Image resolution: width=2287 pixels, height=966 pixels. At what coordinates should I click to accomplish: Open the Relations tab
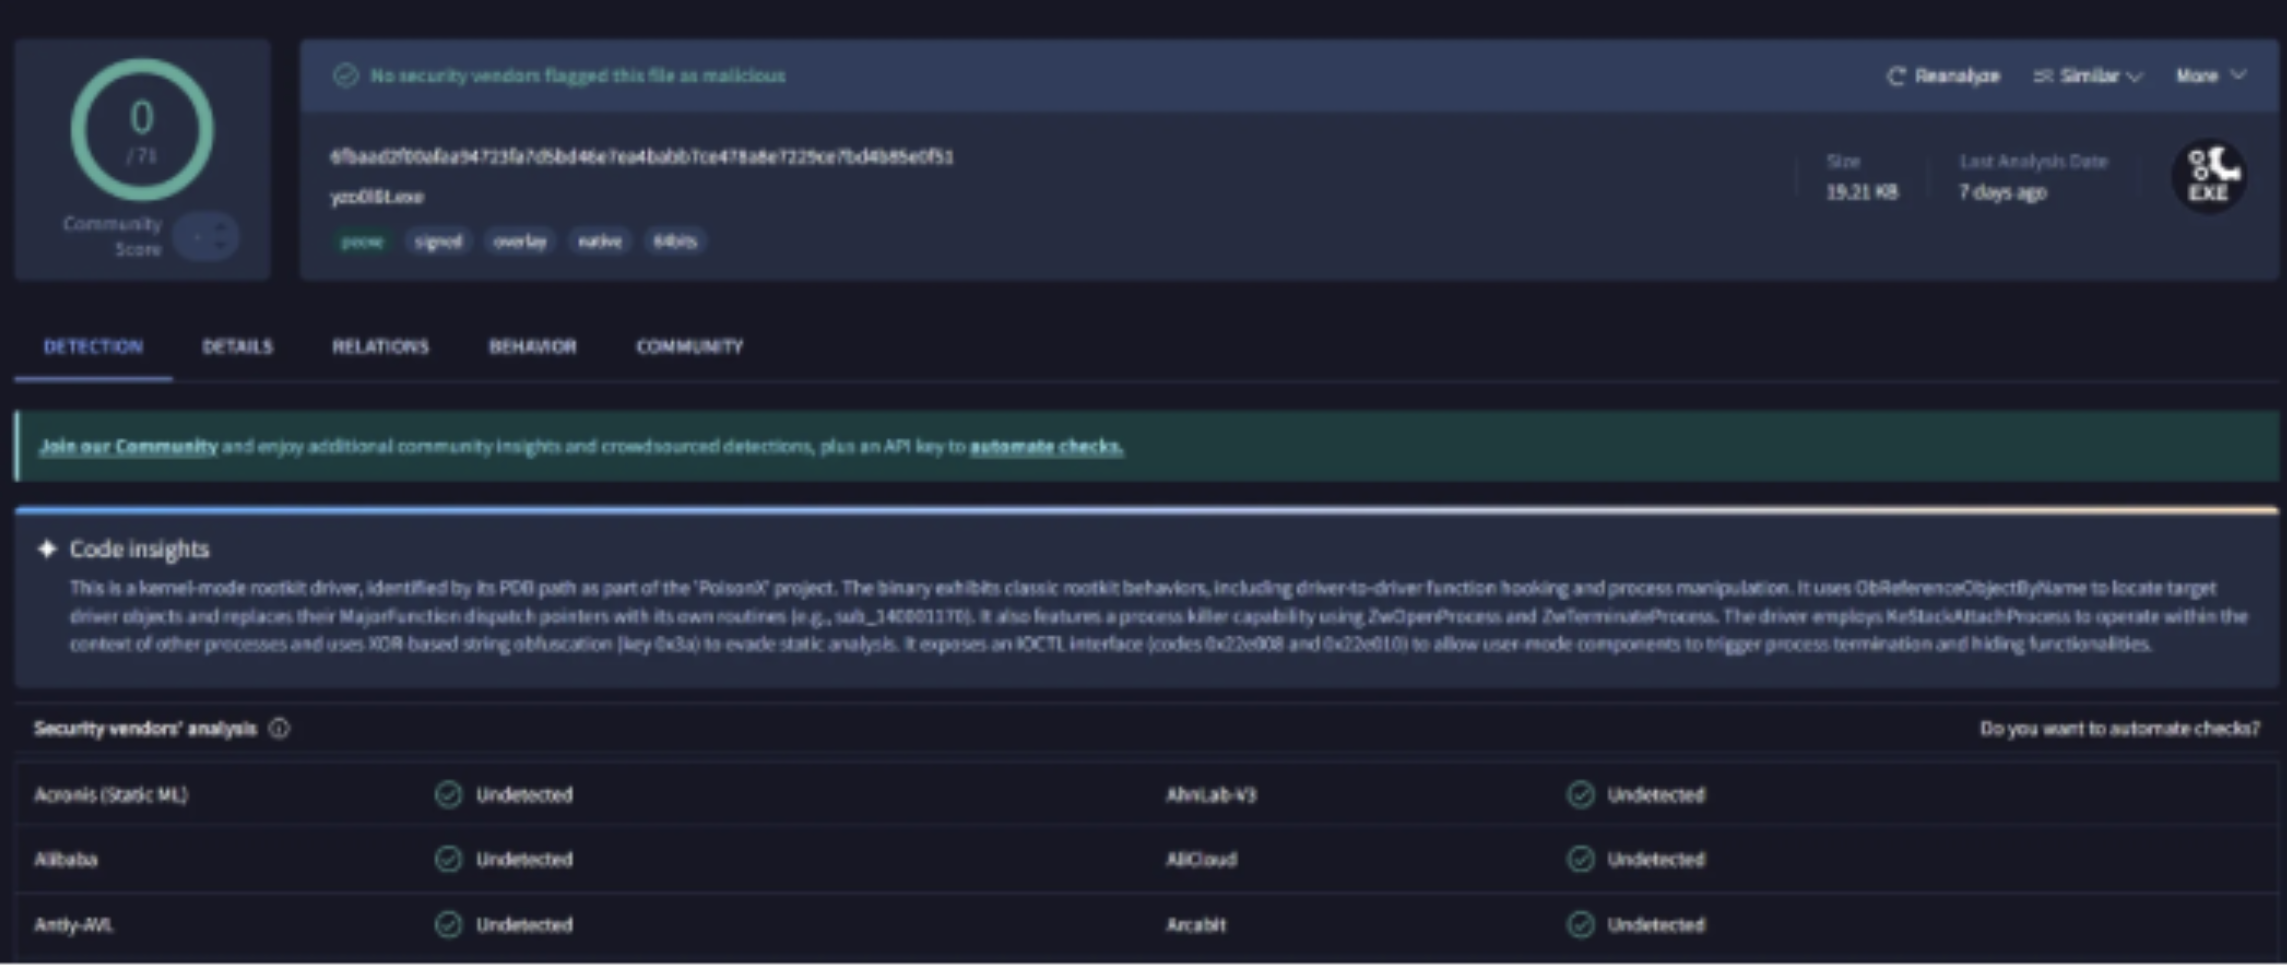[380, 347]
